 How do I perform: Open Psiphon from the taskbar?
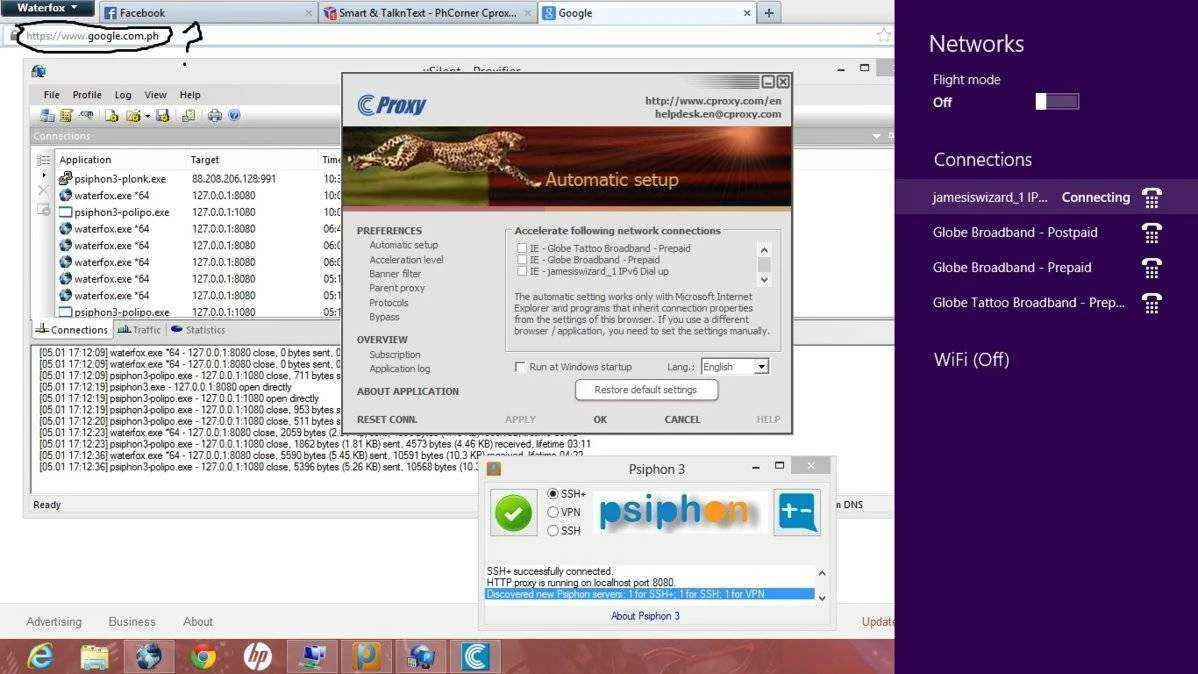pos(366,656)
